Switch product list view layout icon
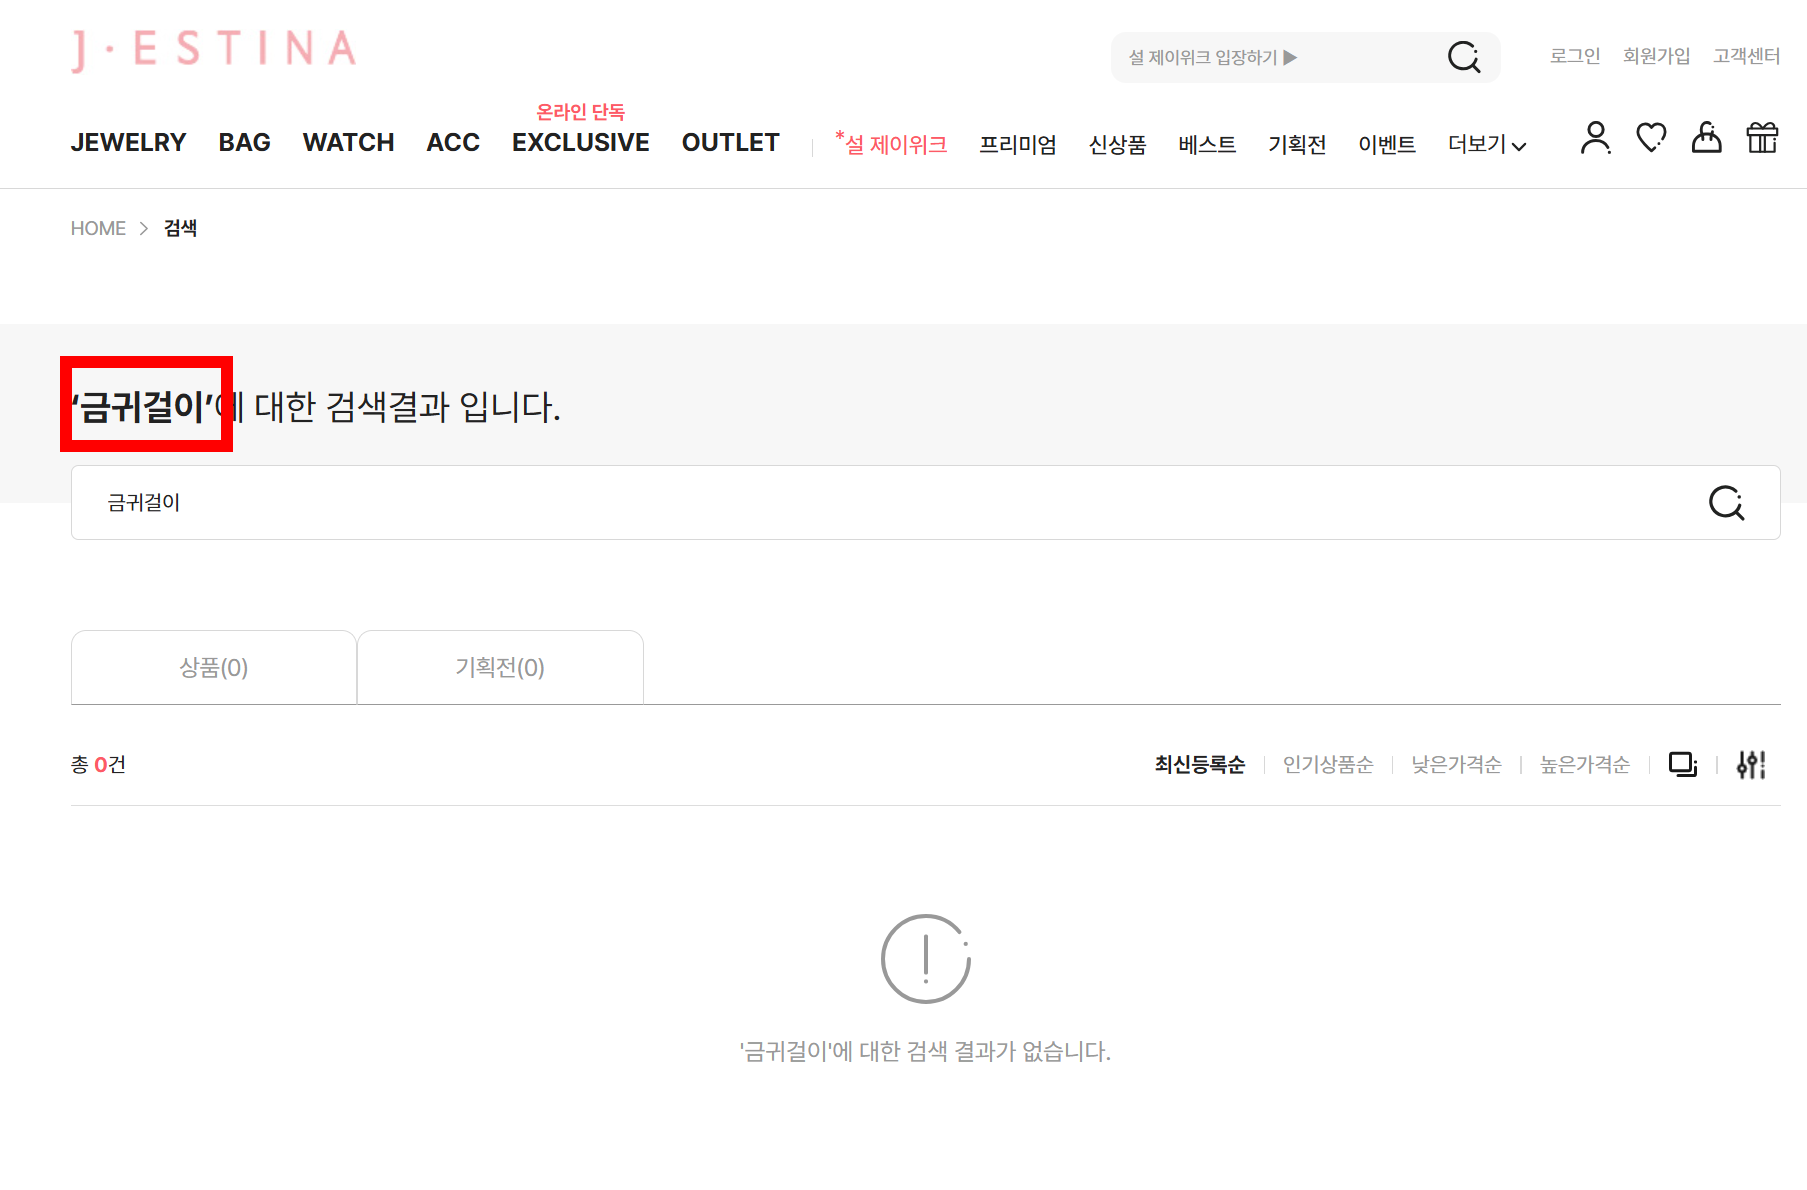This screenshot has width=1807, height=1190. (1683, 765)
